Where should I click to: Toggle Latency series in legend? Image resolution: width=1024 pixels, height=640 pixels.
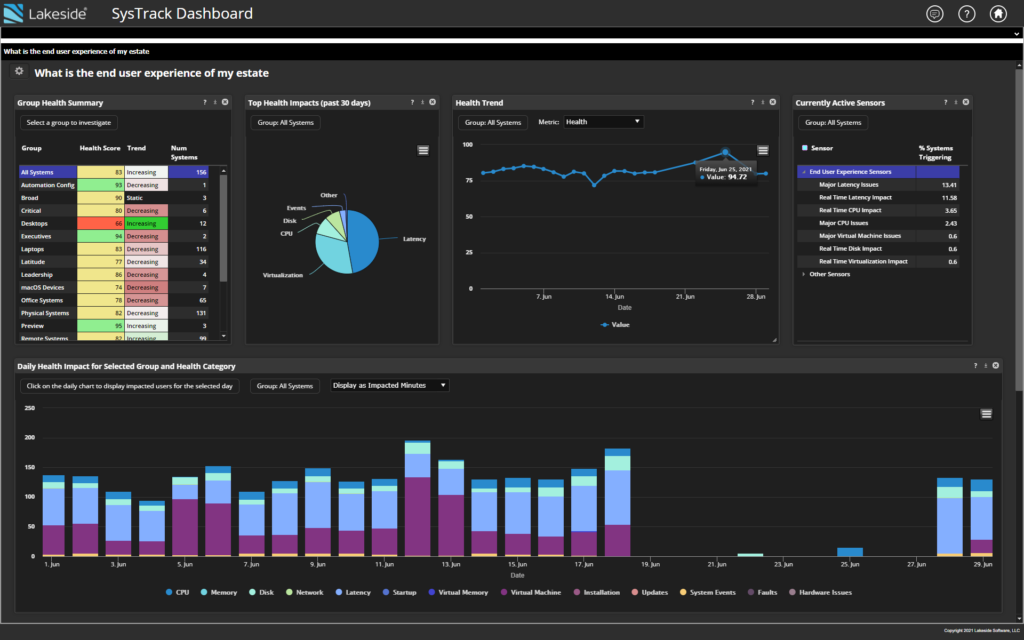[353, 592]
